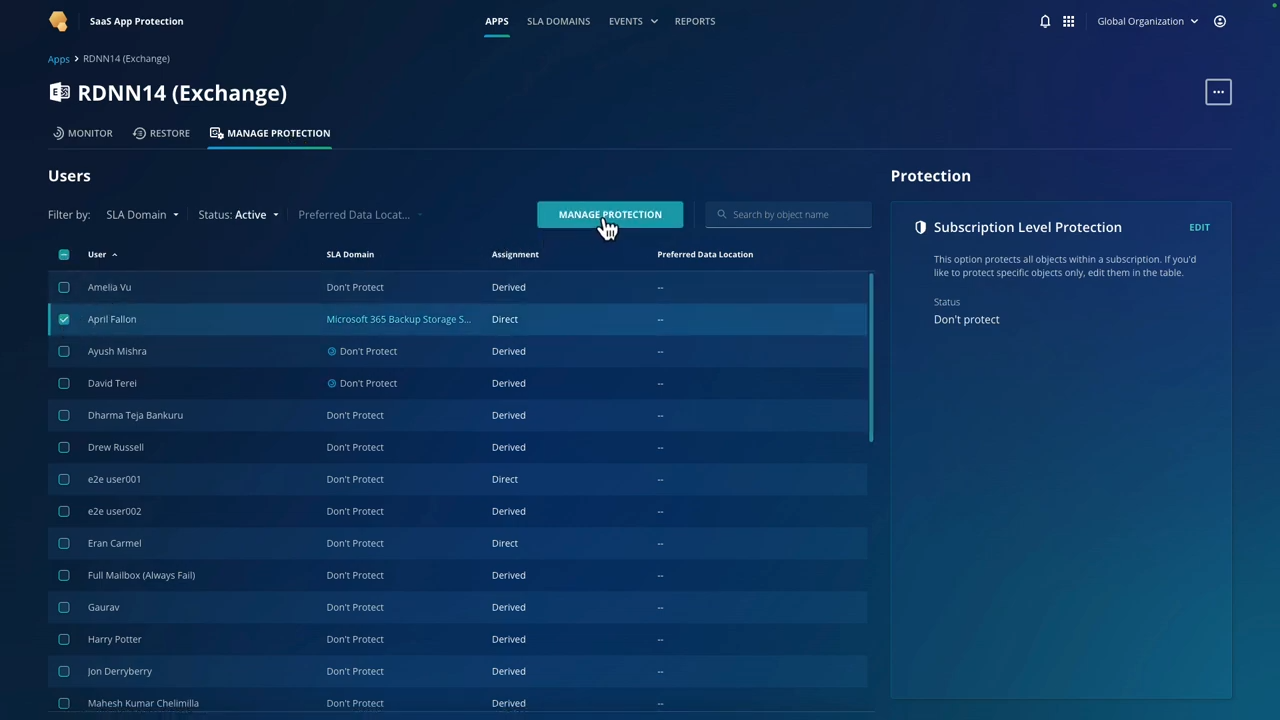The image size is (1280, 720).
Task: Switch to the Manage Protection tab
Action: pos(270,133)
